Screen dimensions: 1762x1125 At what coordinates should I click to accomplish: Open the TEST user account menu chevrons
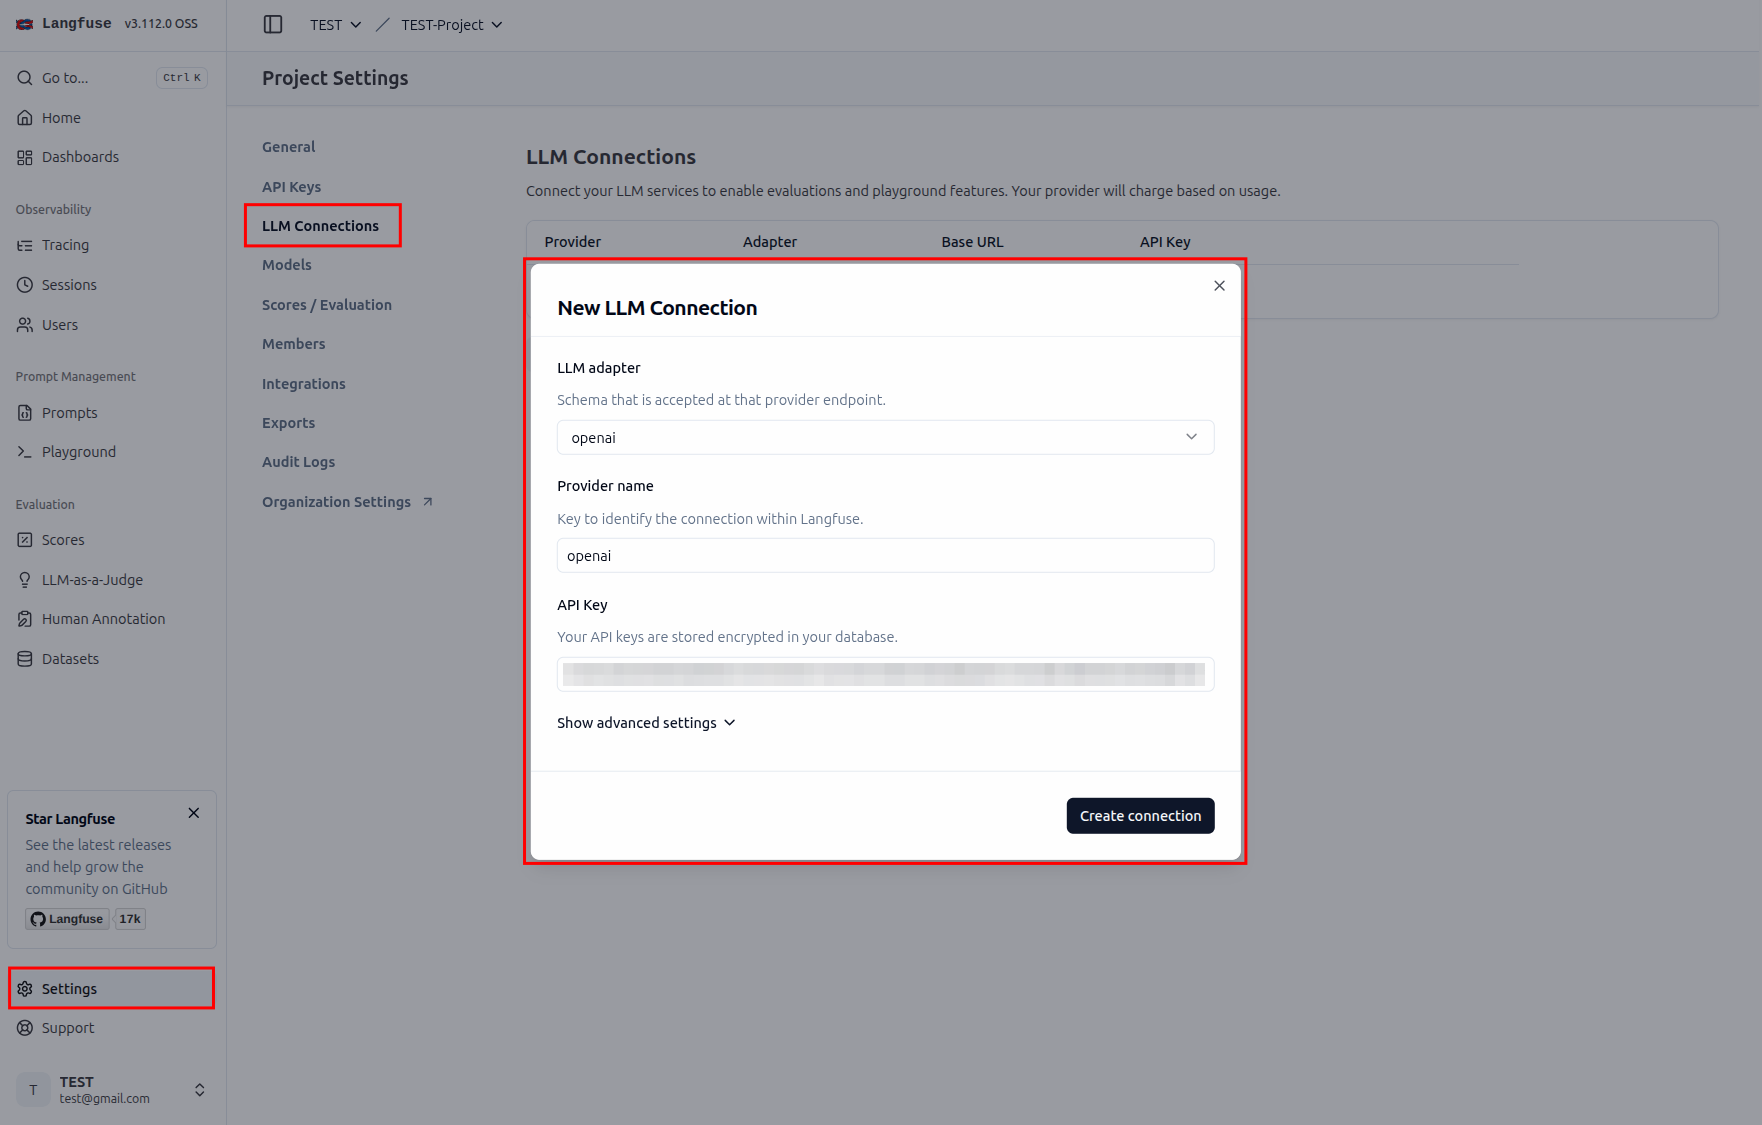click(200, 1090)
